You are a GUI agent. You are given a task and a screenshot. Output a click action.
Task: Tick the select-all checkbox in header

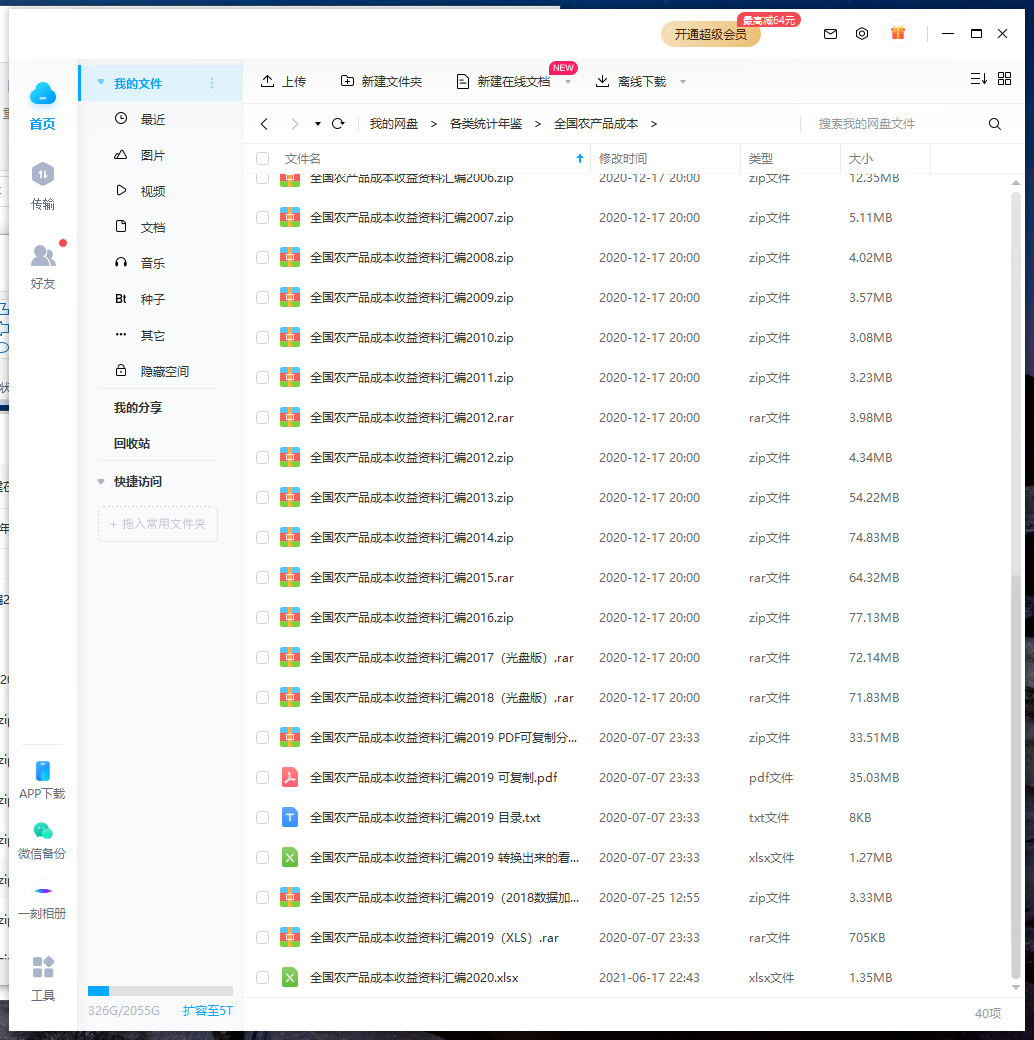pyautogui.click(x=263, y=159)
